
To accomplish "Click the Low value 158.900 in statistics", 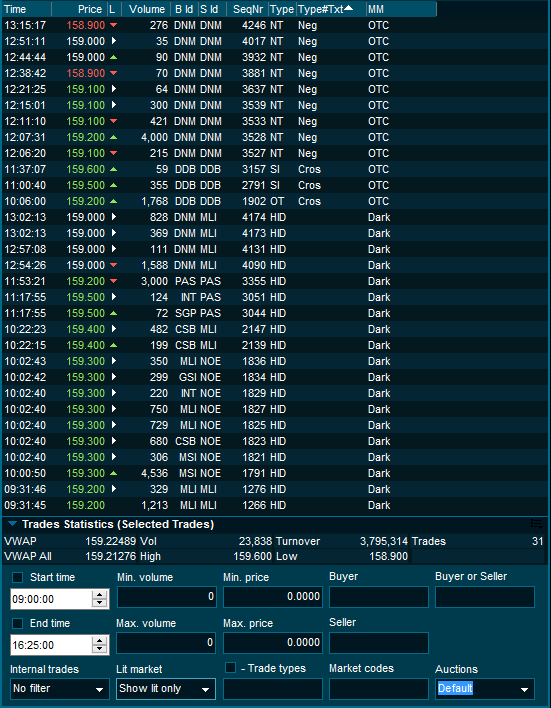I will click(389, 556).
